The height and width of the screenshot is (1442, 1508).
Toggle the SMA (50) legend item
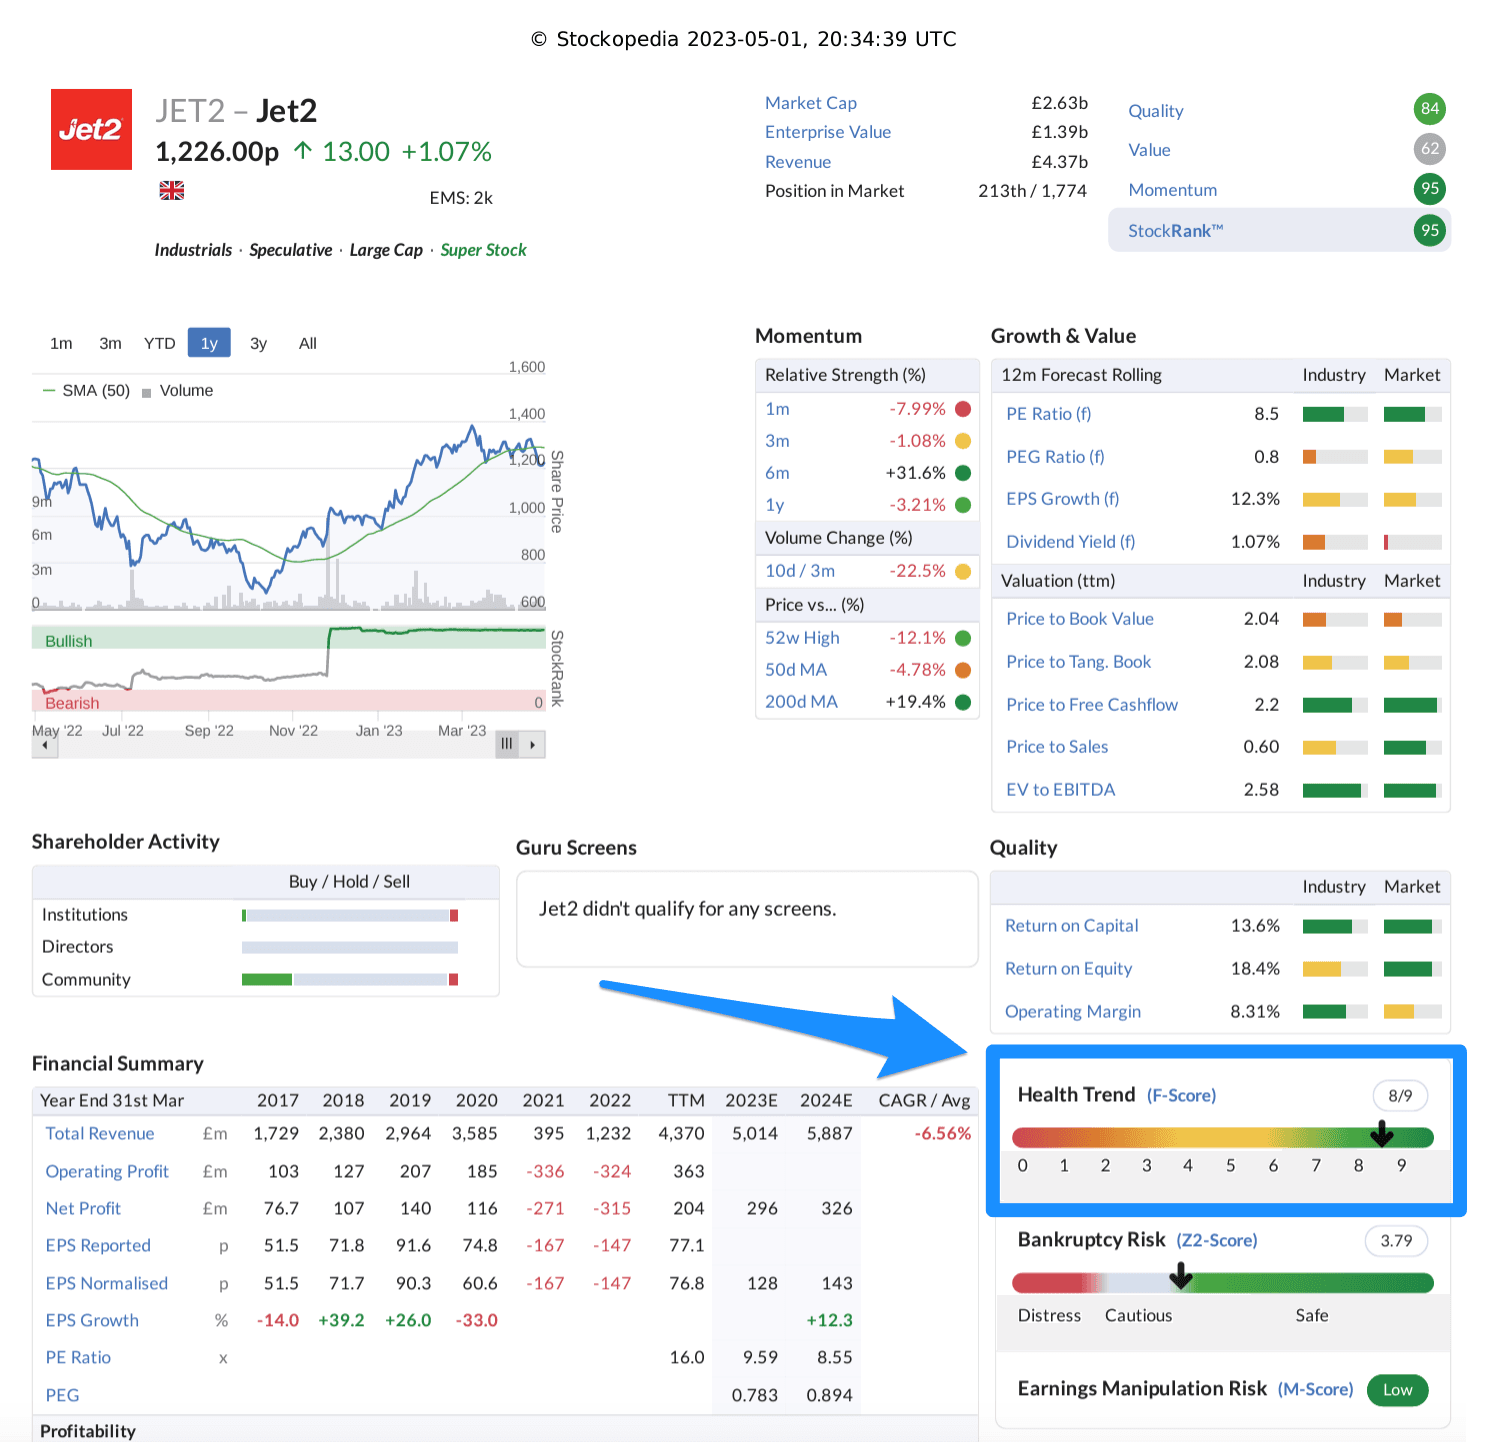(x=86, y=391)
